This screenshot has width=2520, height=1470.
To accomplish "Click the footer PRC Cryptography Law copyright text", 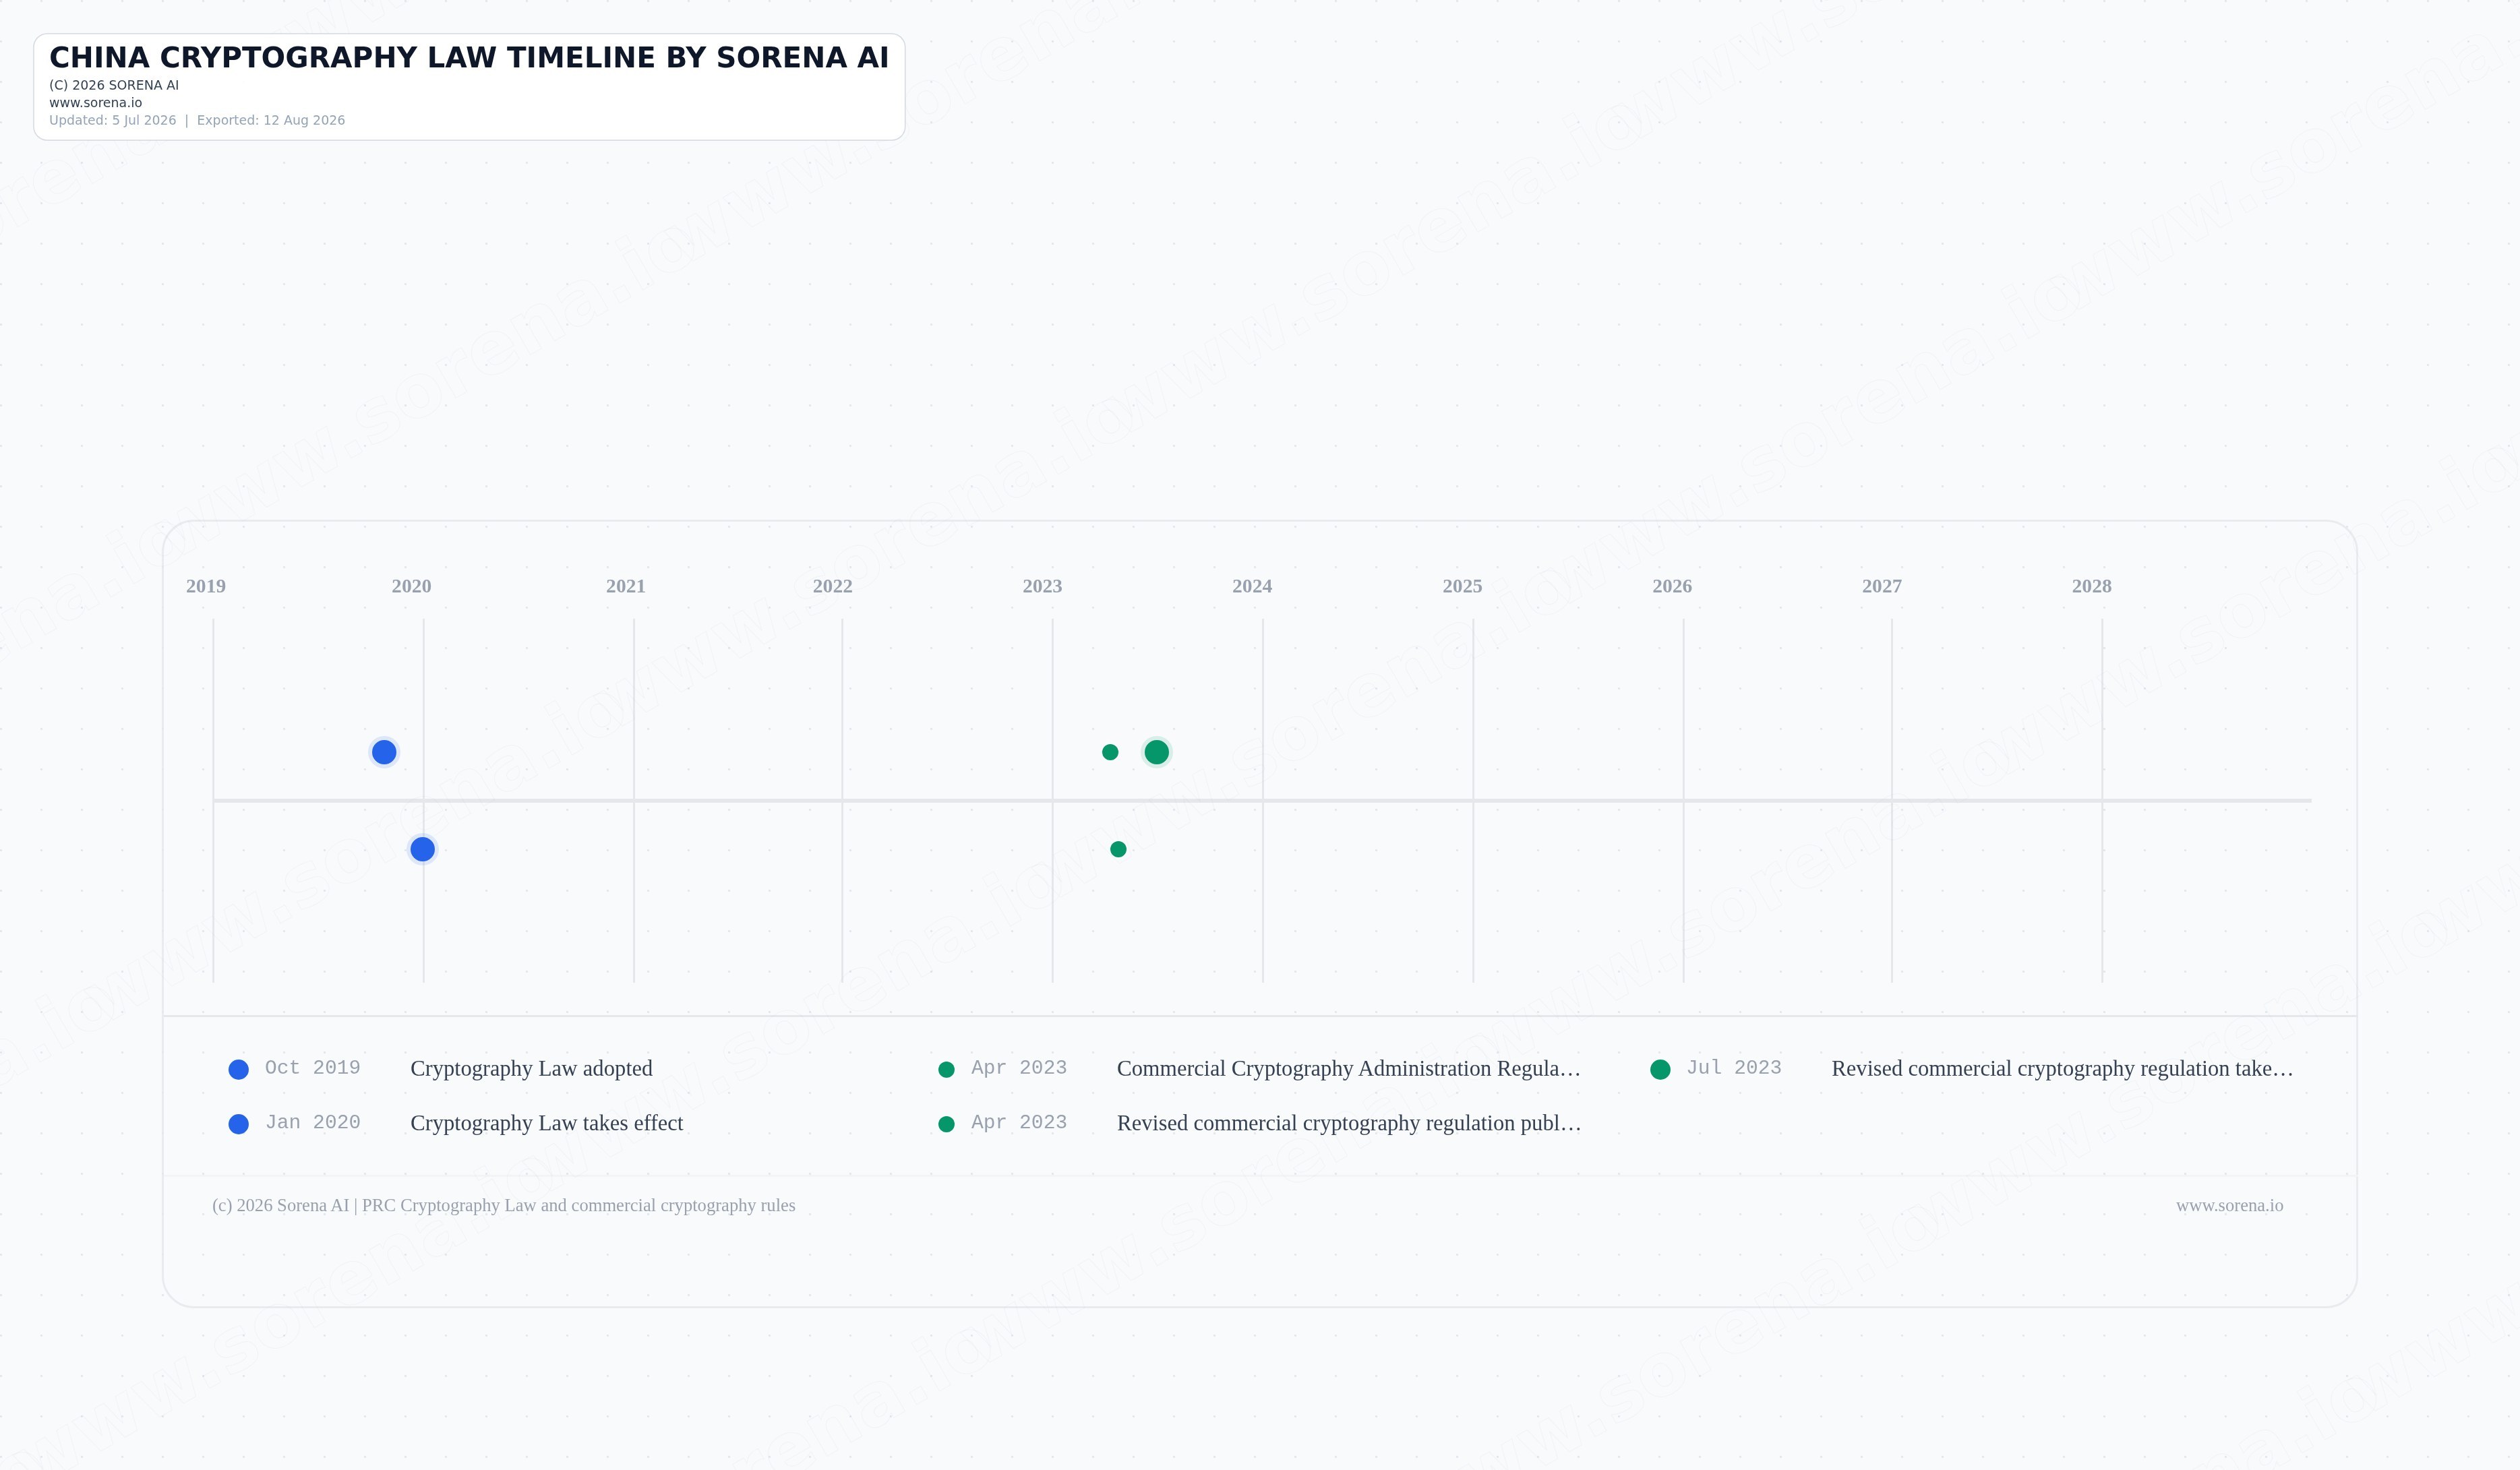I will (x=504, y=1205).
